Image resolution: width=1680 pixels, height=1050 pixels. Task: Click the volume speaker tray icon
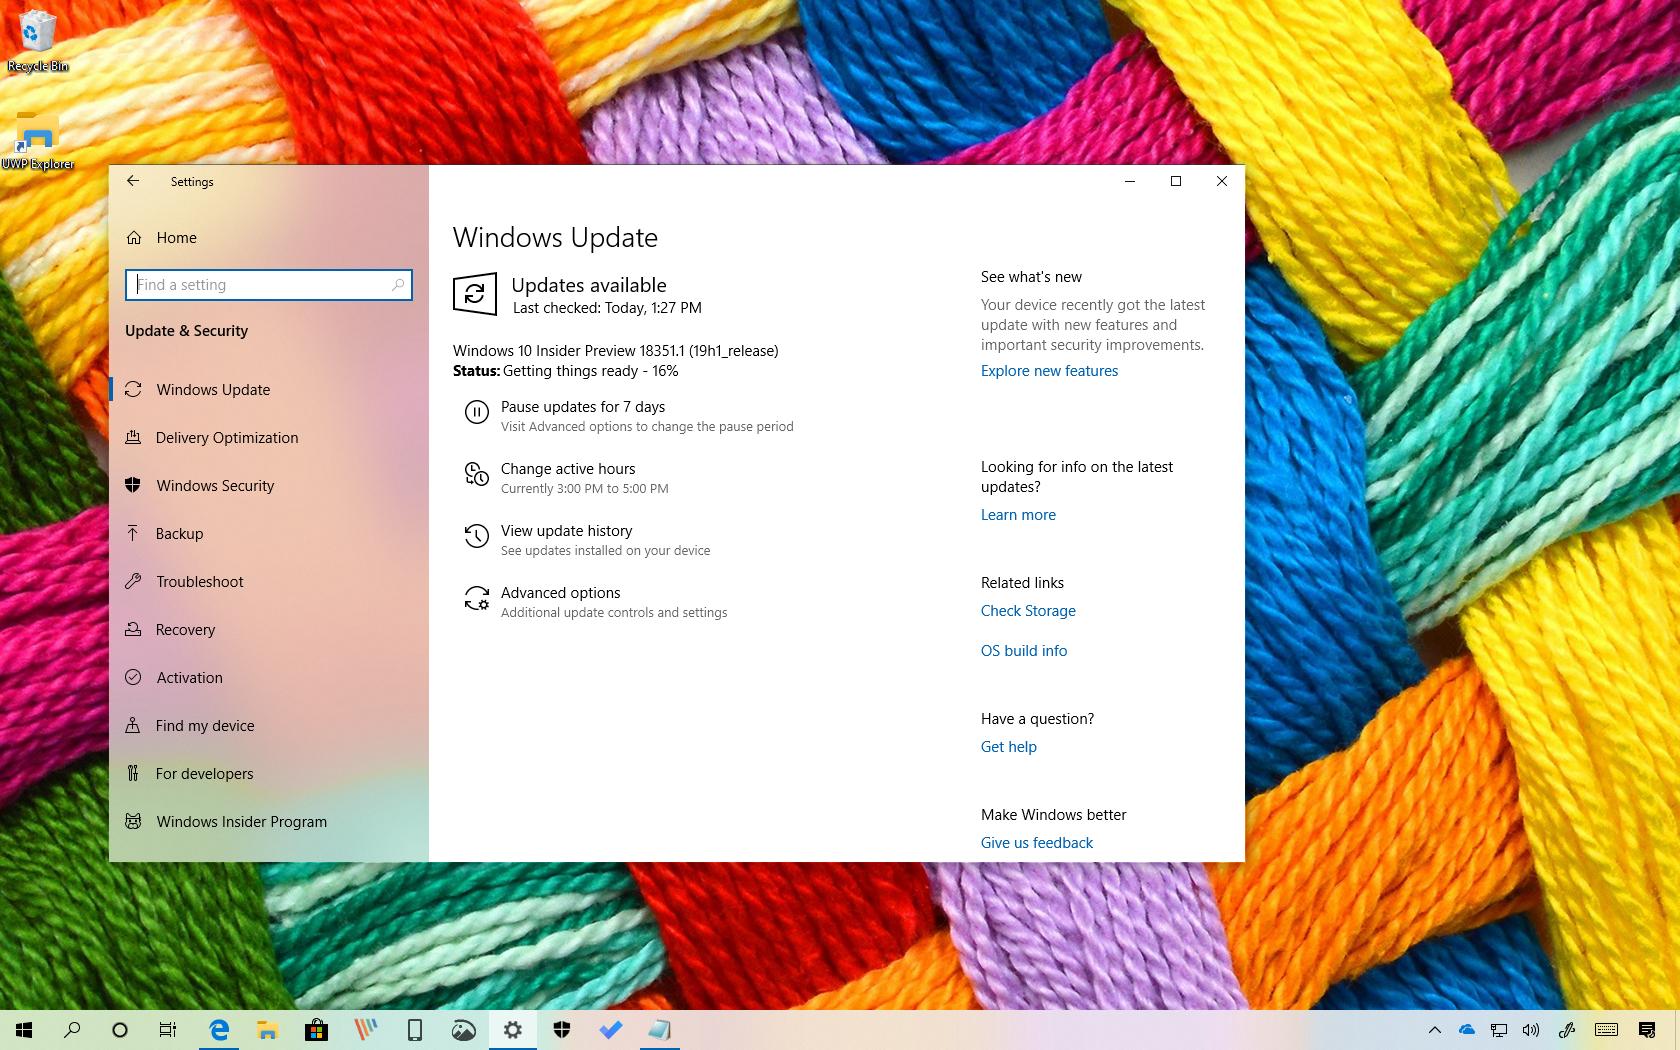click(1530, 1030)
